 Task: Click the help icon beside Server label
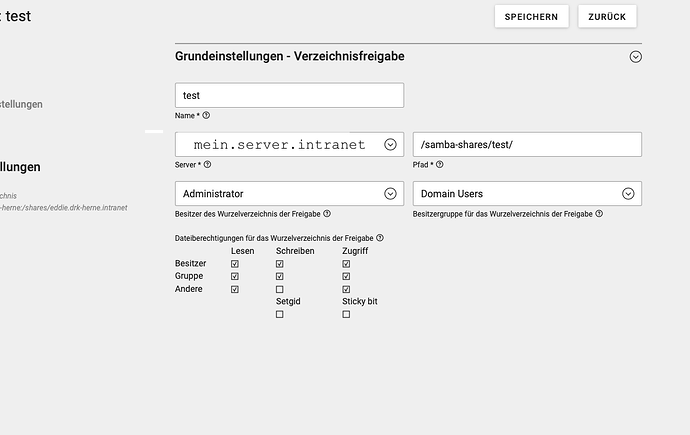point(208,164)
